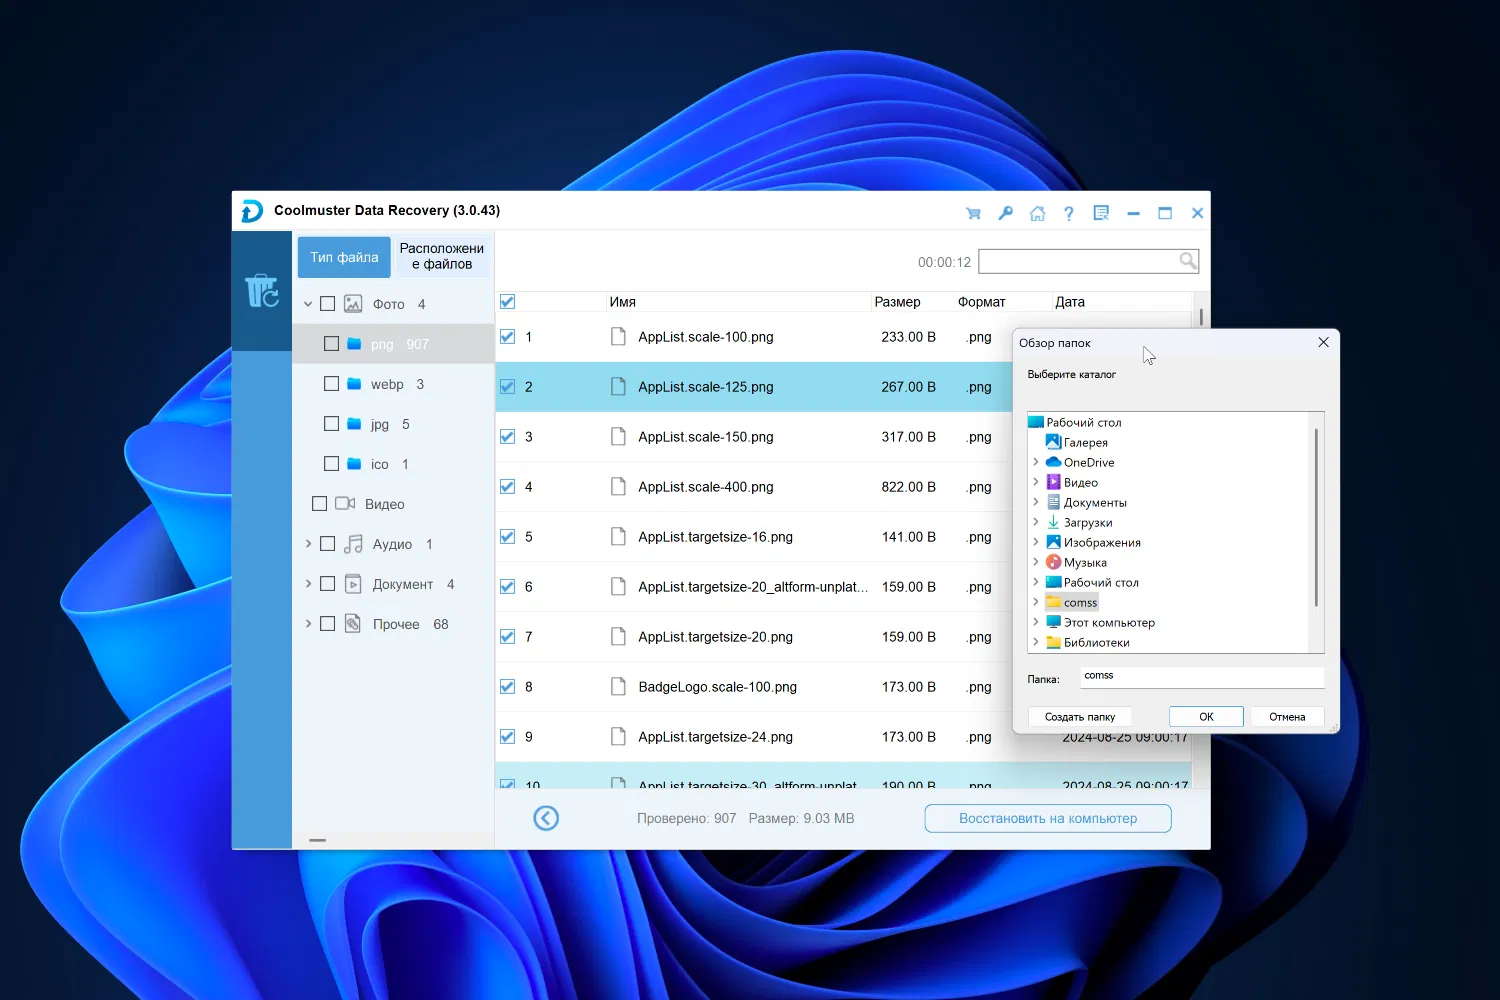Click OneDrive cloud icon in folder dialog

click(x=1053, y=462)
